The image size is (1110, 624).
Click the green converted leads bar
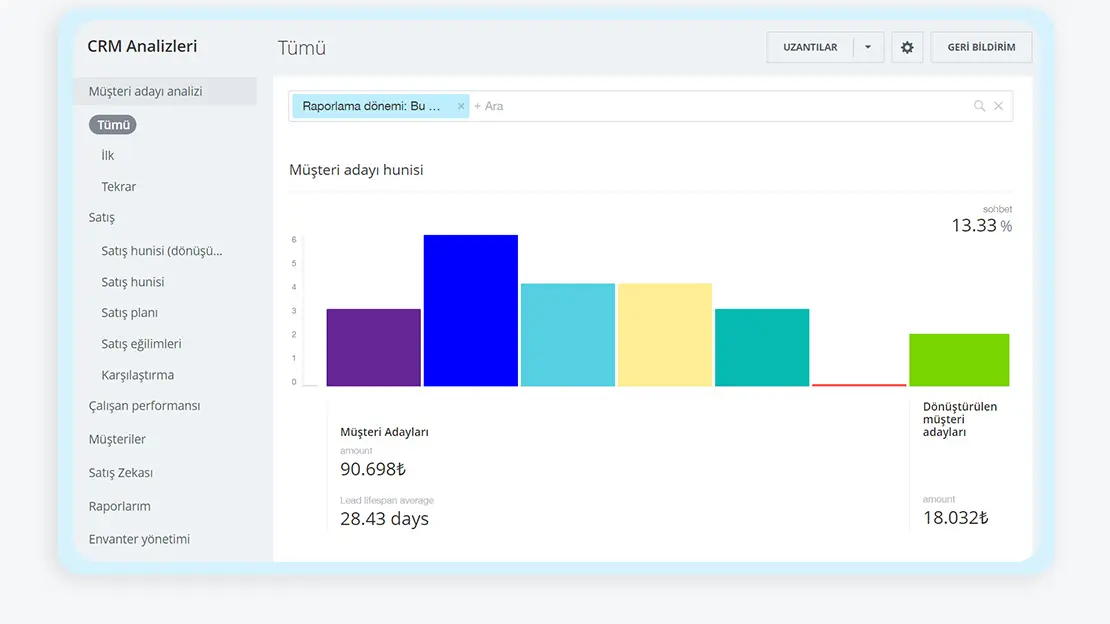(x=958, y=360)
